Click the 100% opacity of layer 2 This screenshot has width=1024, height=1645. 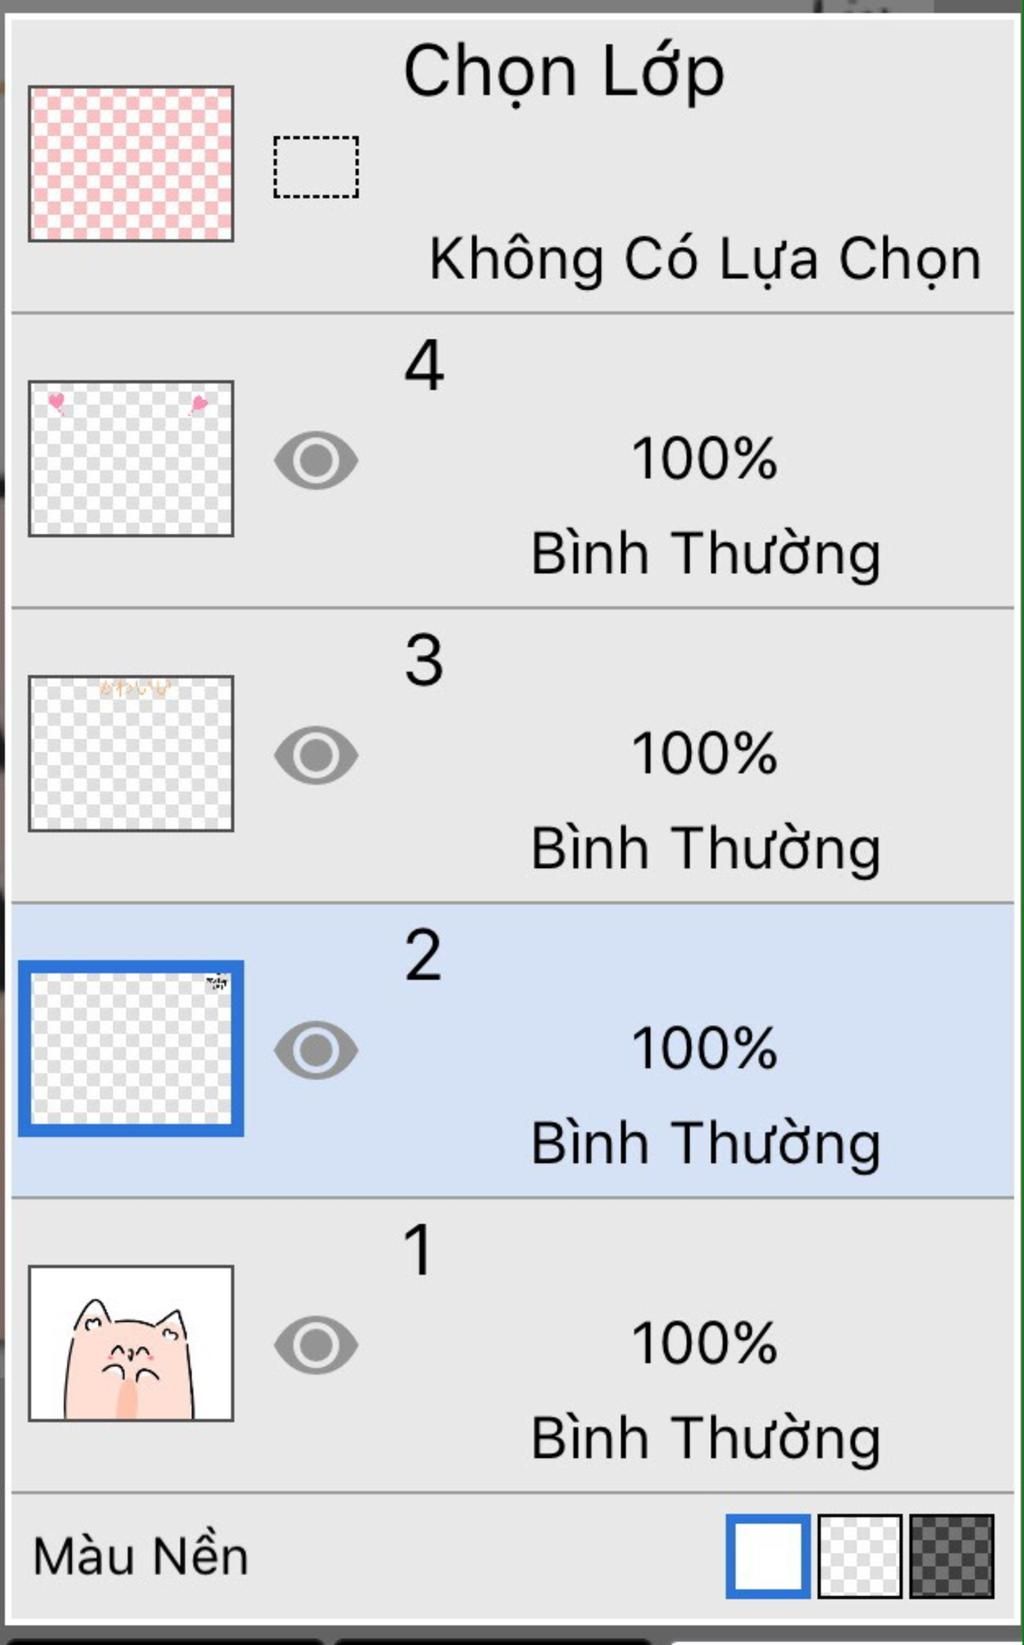pos(705,1049)
